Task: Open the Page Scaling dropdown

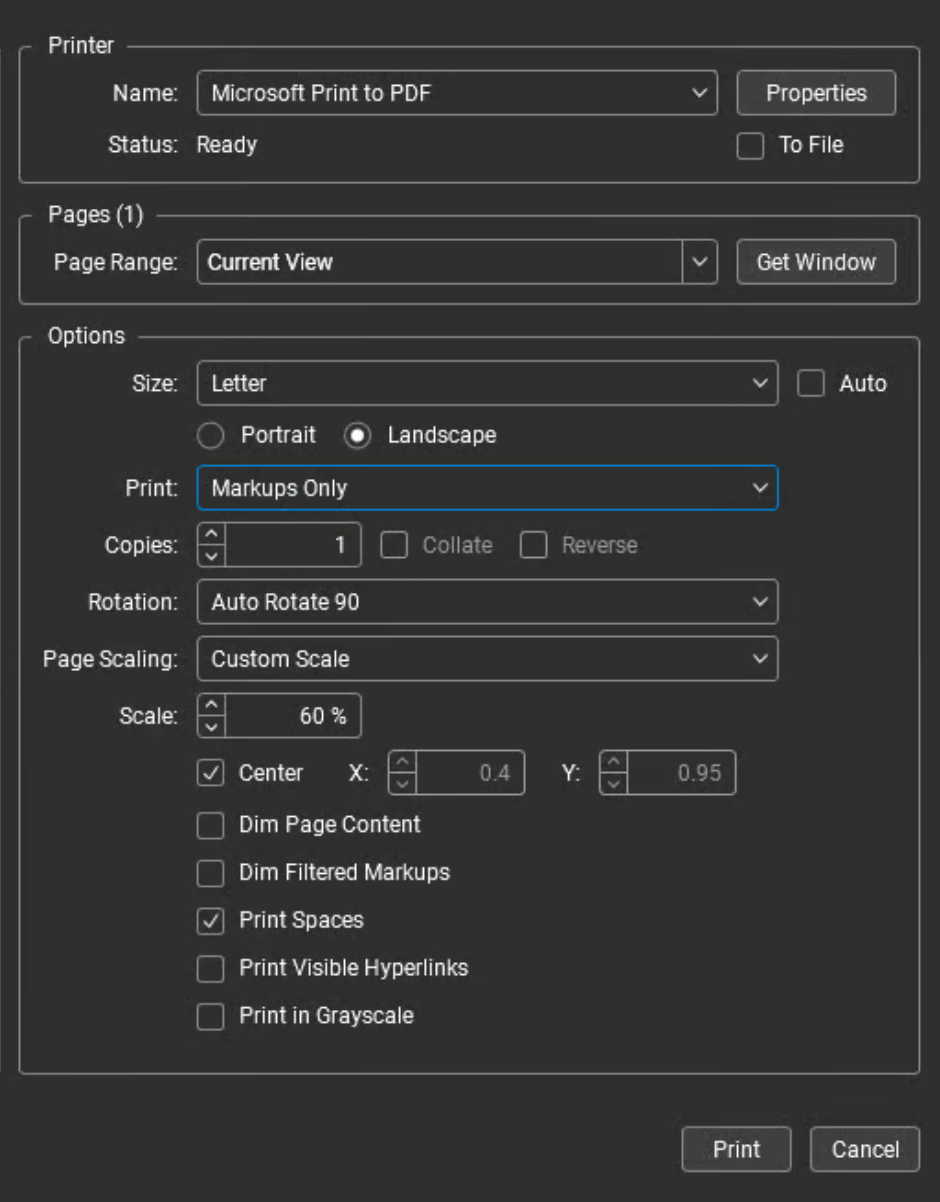Action: point(487,658)
